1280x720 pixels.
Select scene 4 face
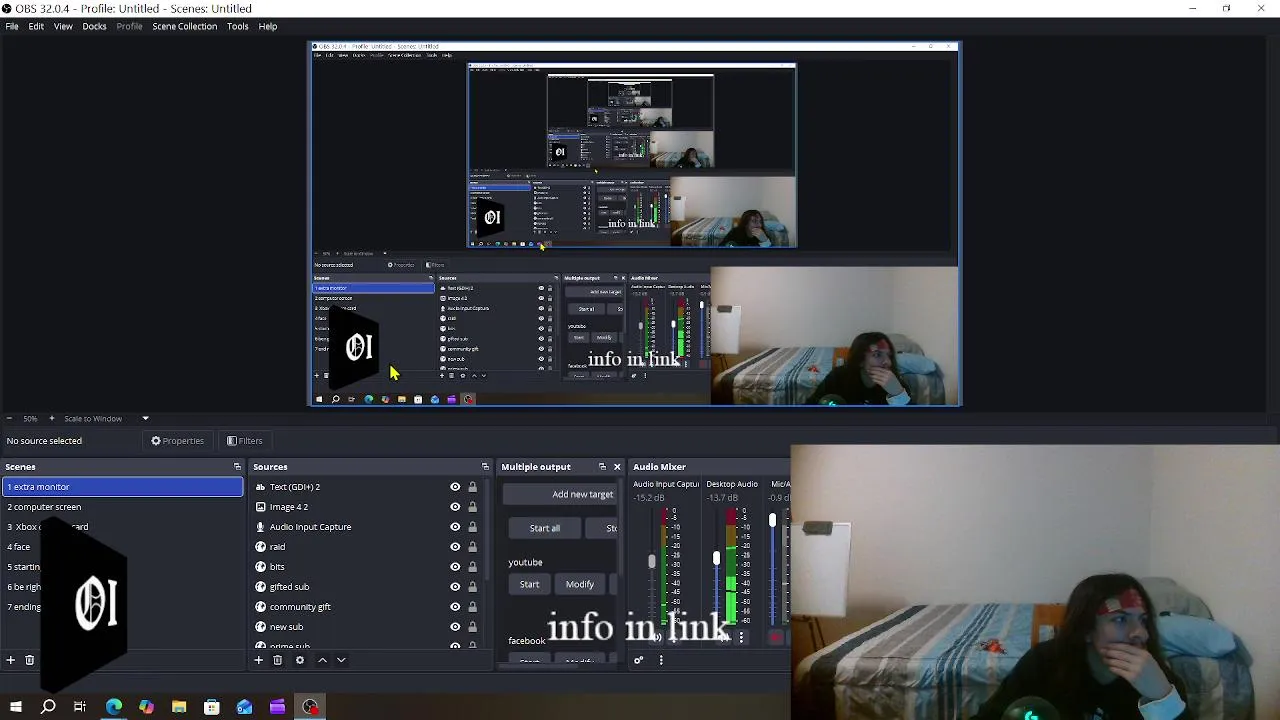point(122,547)
